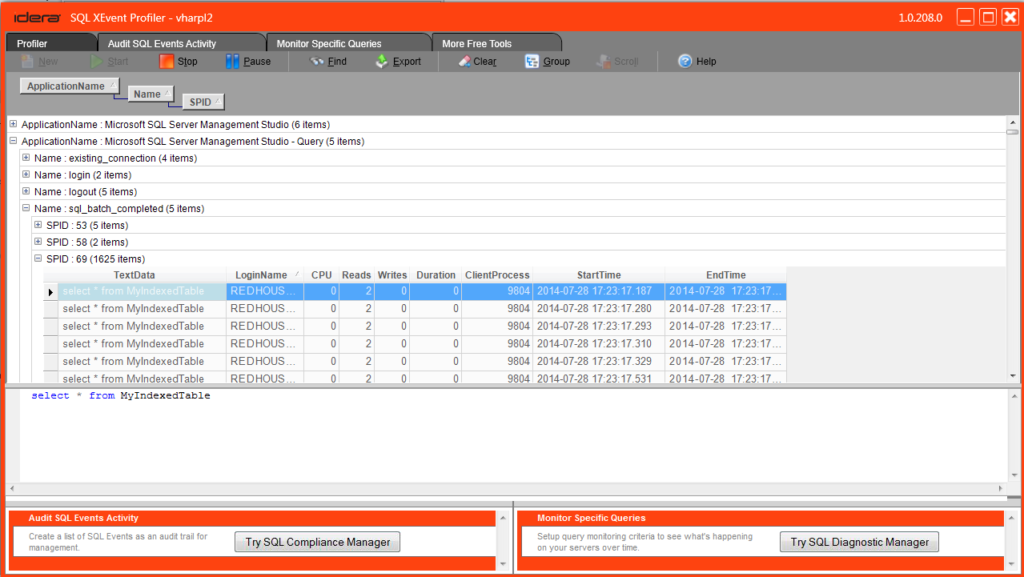Click Try SQL Diagnostic Manager button

[859, 542]
